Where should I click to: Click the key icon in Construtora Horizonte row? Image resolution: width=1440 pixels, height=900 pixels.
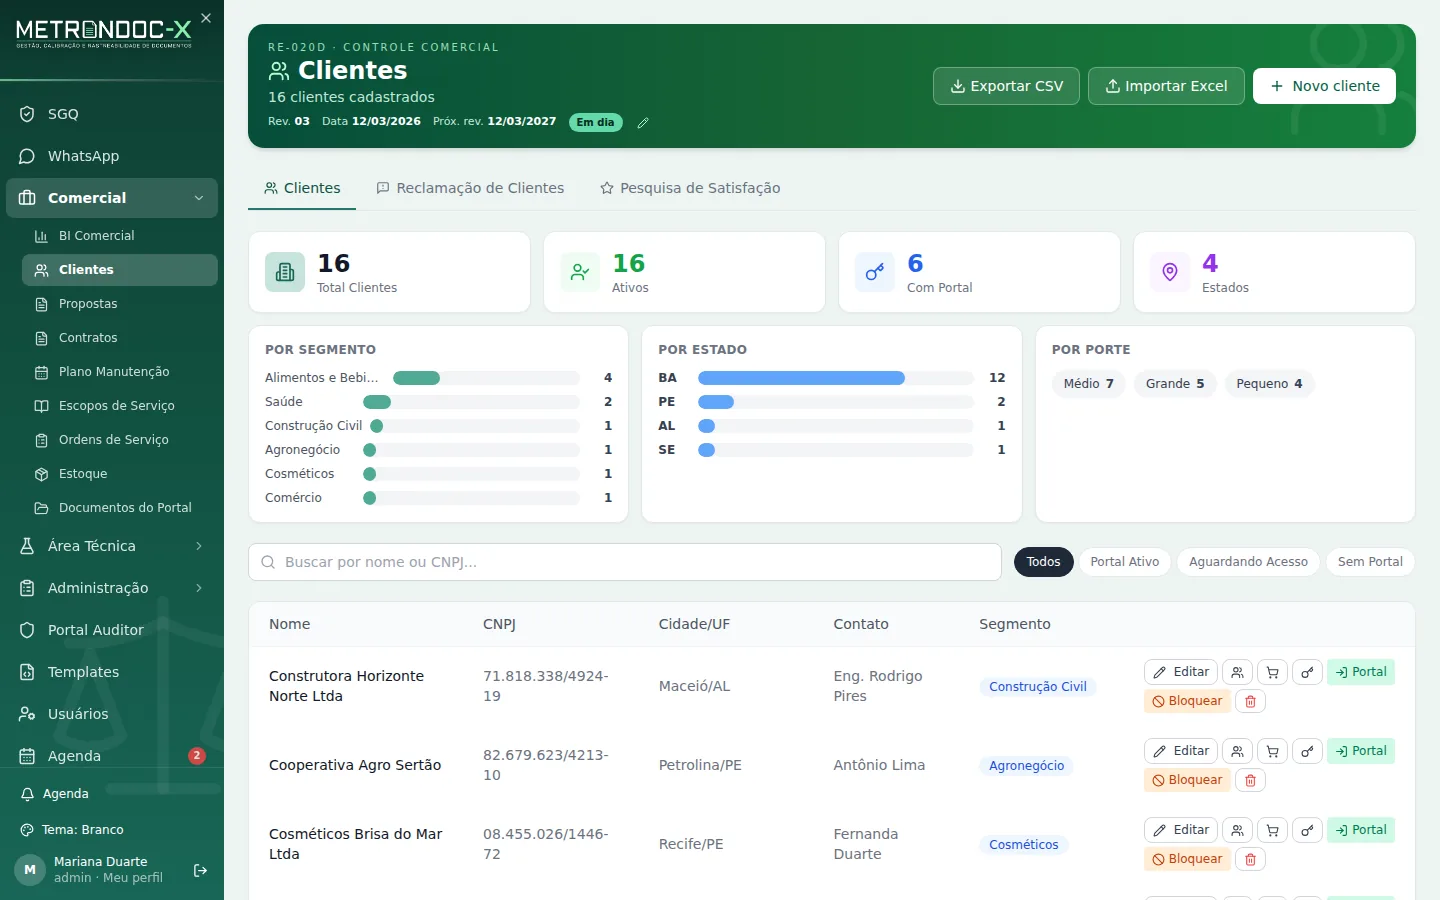(1307, 672)
